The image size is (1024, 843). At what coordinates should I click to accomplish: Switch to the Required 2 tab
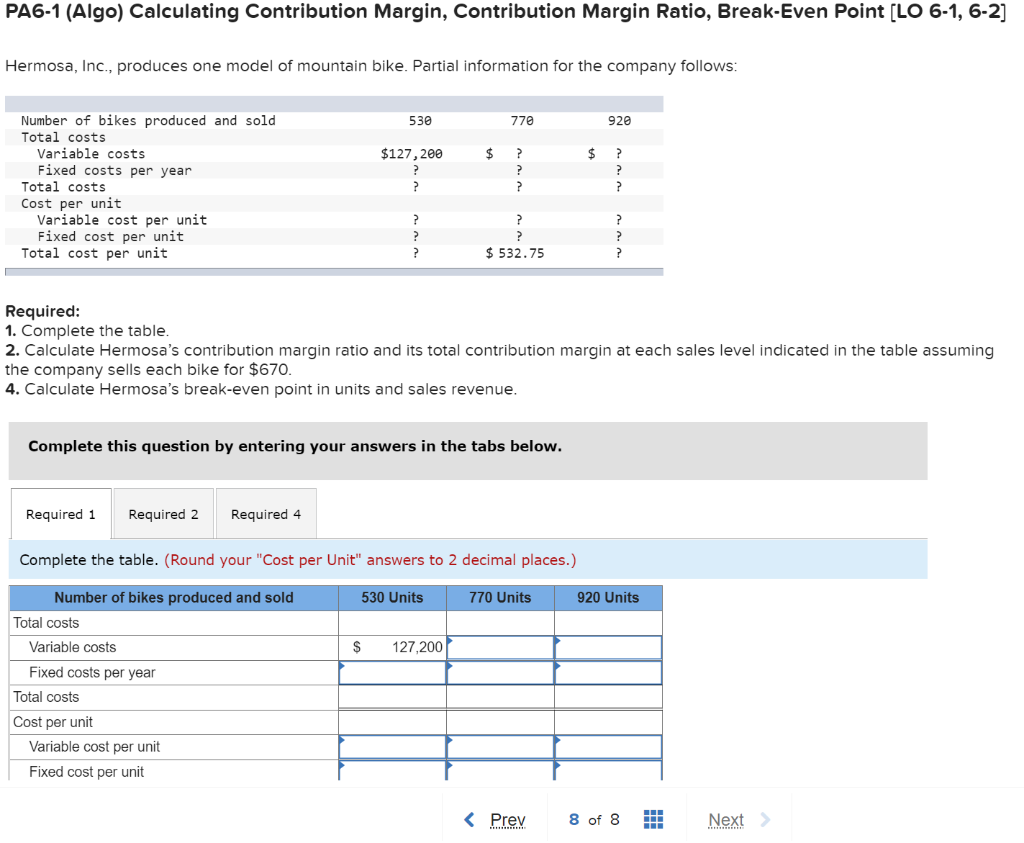pos(163,513)
